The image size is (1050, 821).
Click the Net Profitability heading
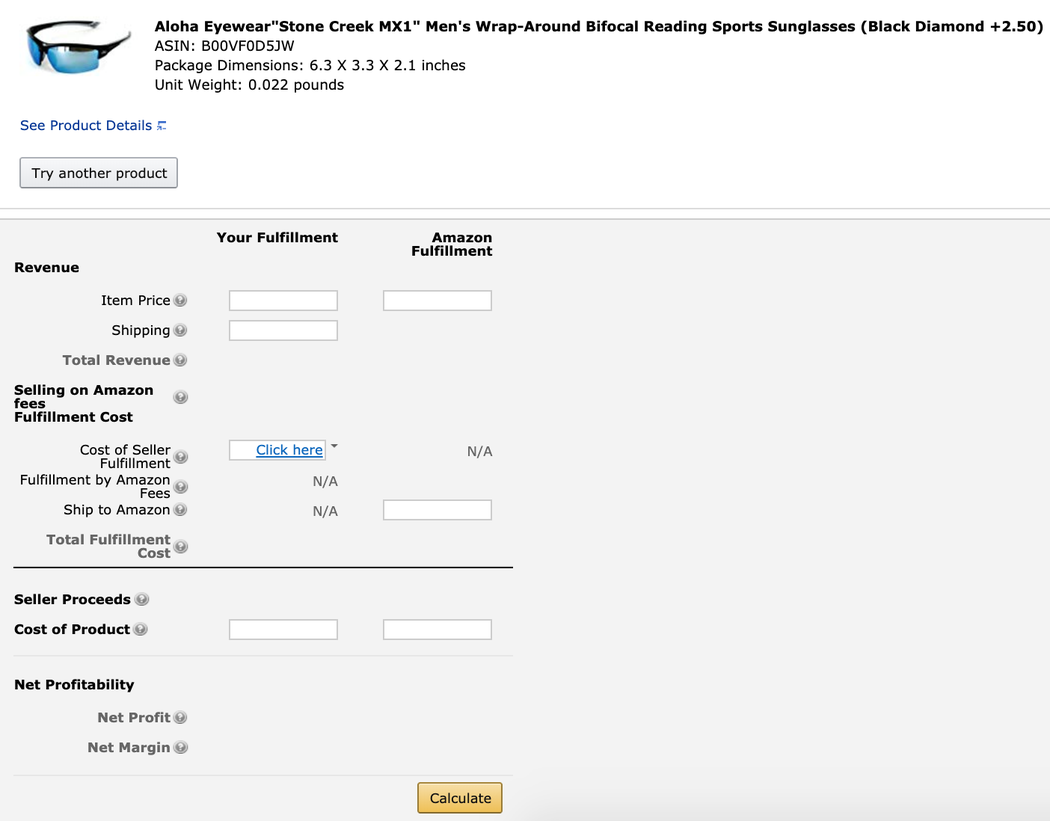point(74,685)
